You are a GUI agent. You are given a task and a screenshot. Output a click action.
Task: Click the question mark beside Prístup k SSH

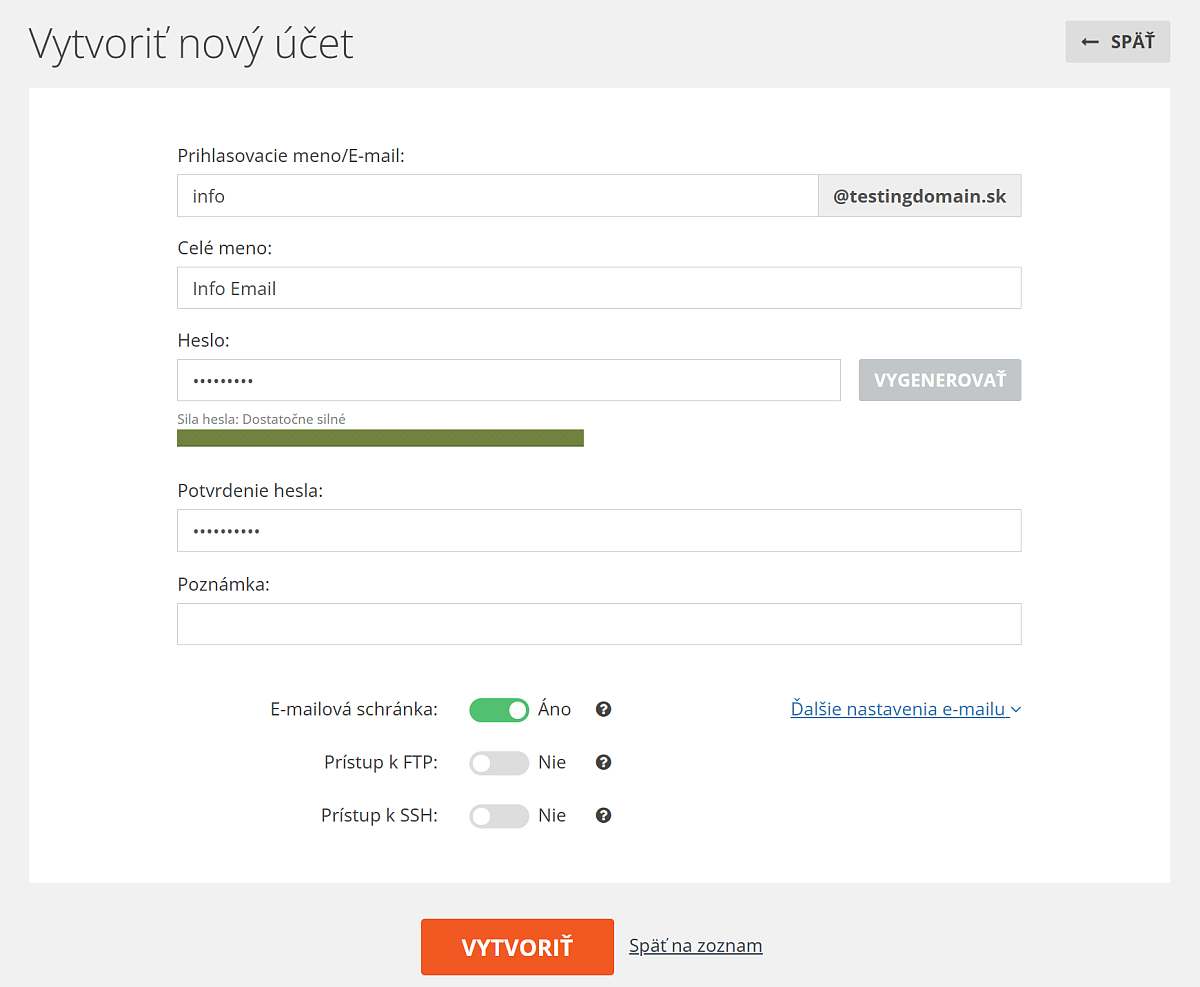(603, 815)
